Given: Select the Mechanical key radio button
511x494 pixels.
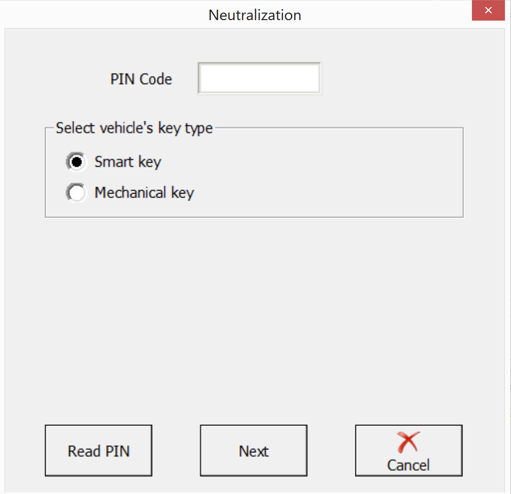Looking at the screenshot, I should pyautogui.click(x=76, y=193).
